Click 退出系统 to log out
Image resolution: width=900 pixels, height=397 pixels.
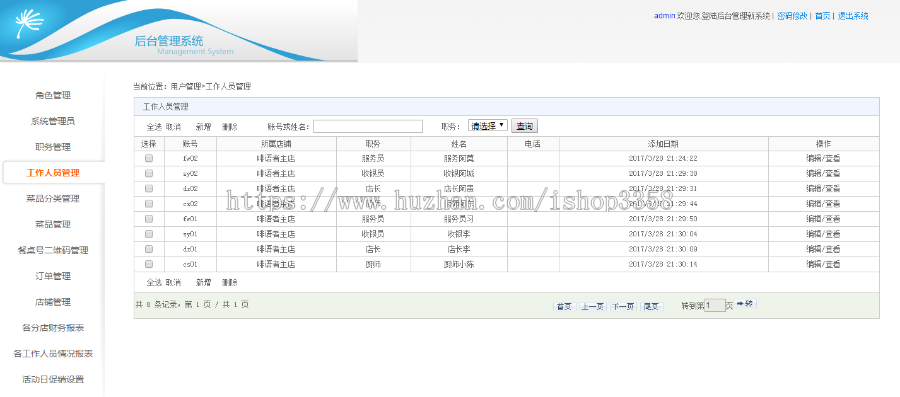[x=853, y=16]
